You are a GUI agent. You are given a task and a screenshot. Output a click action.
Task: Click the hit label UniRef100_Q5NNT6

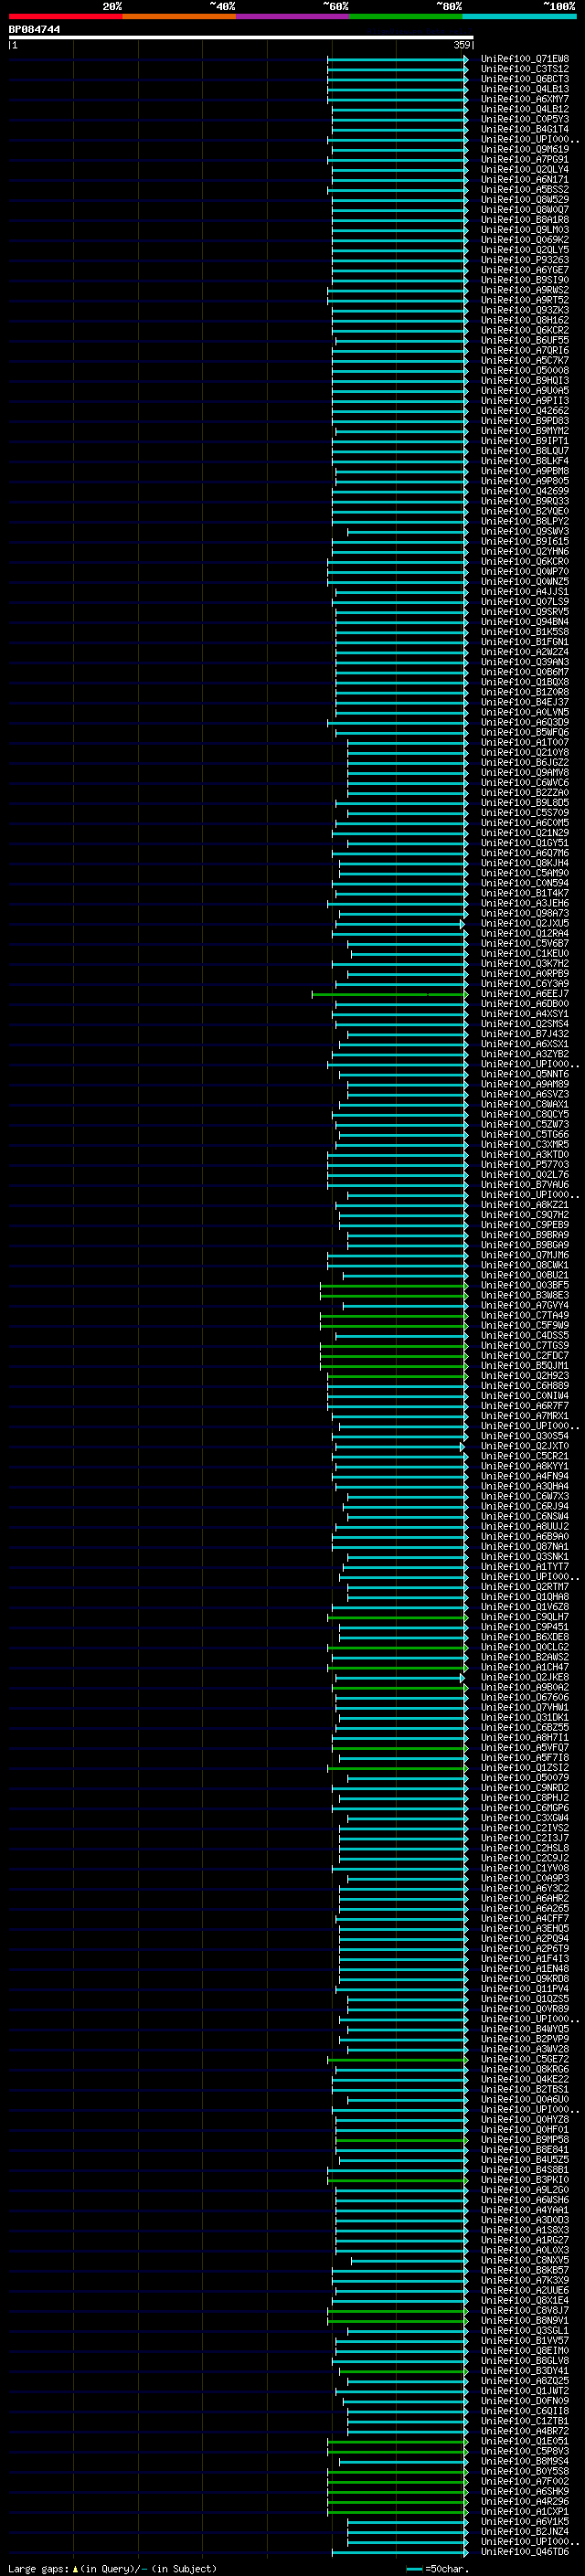(x=525, y=1074)
